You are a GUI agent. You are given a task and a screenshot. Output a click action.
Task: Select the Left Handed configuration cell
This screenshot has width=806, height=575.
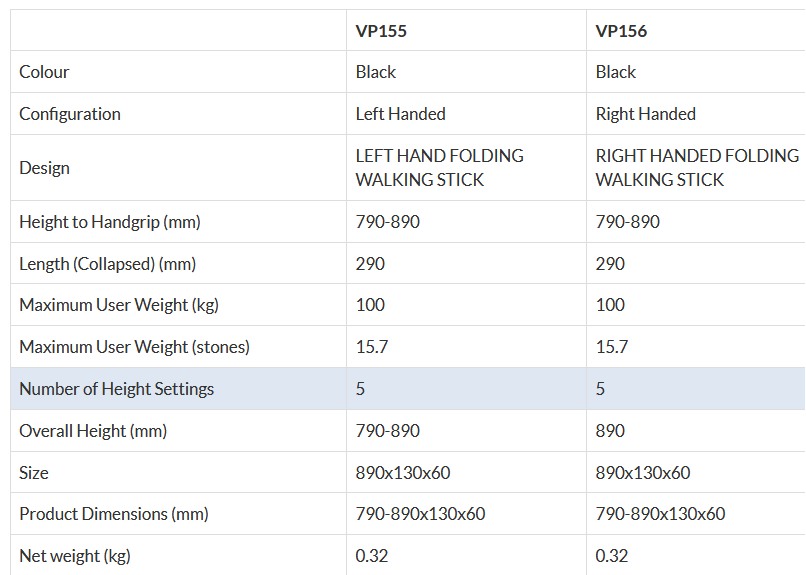pos(400,114)
